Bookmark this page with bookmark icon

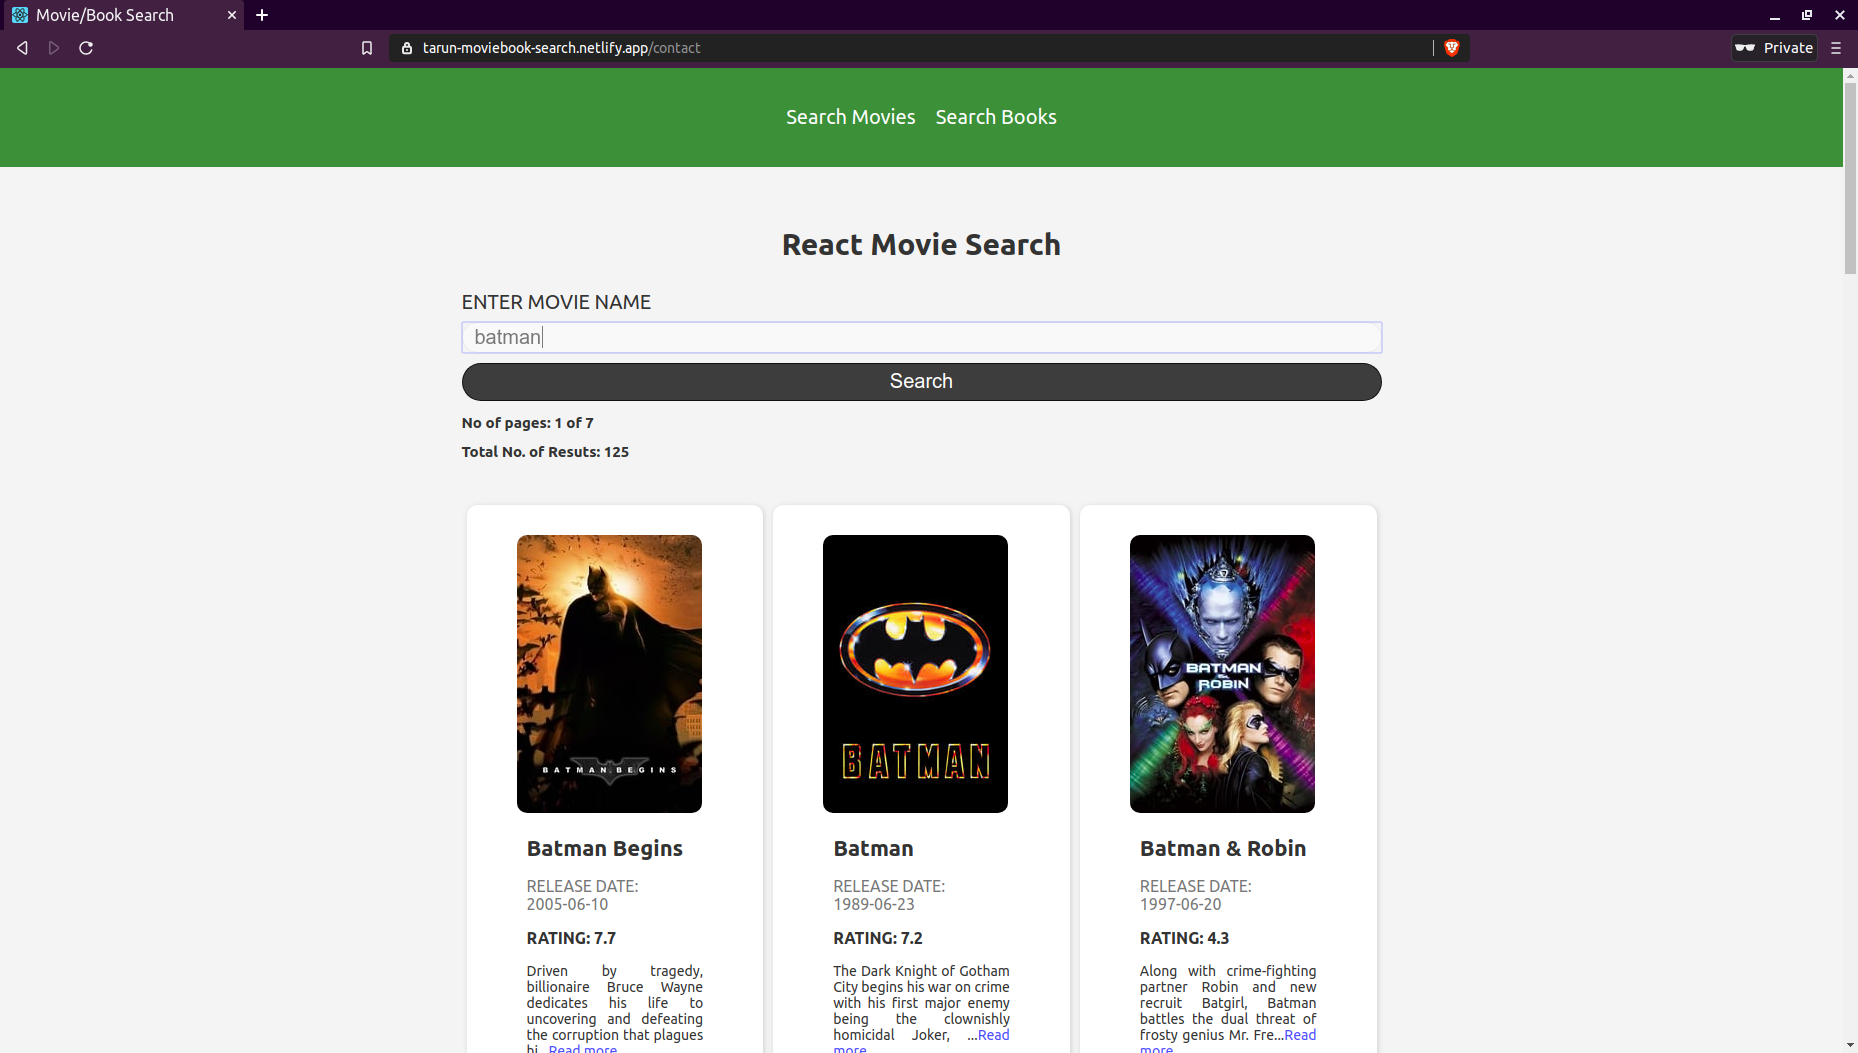[367, 48]
